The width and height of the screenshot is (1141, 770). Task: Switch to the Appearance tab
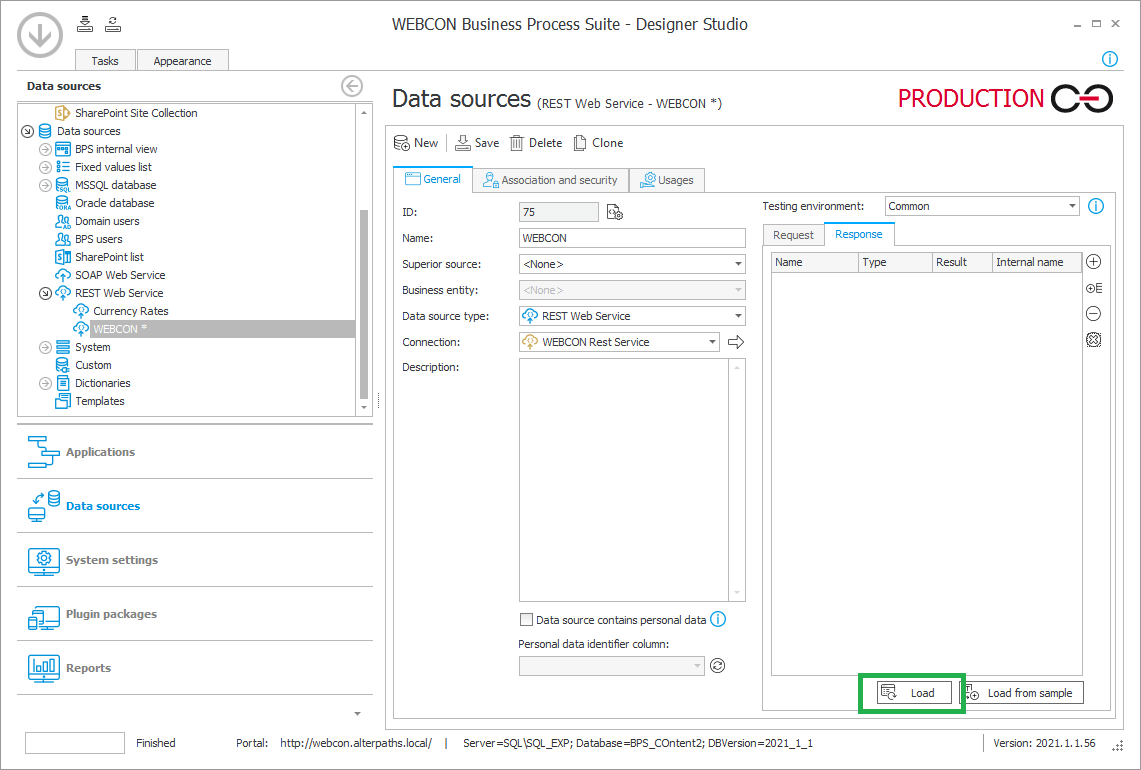[x=182, y=60]
